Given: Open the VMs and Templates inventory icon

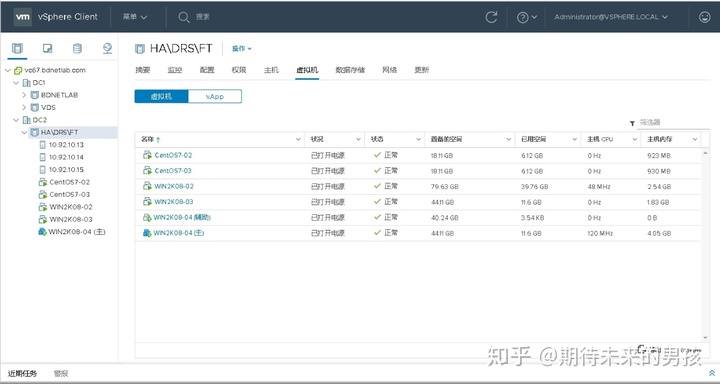Looking at the screenshot, I should pyautogui.click(x=47, y=48).
